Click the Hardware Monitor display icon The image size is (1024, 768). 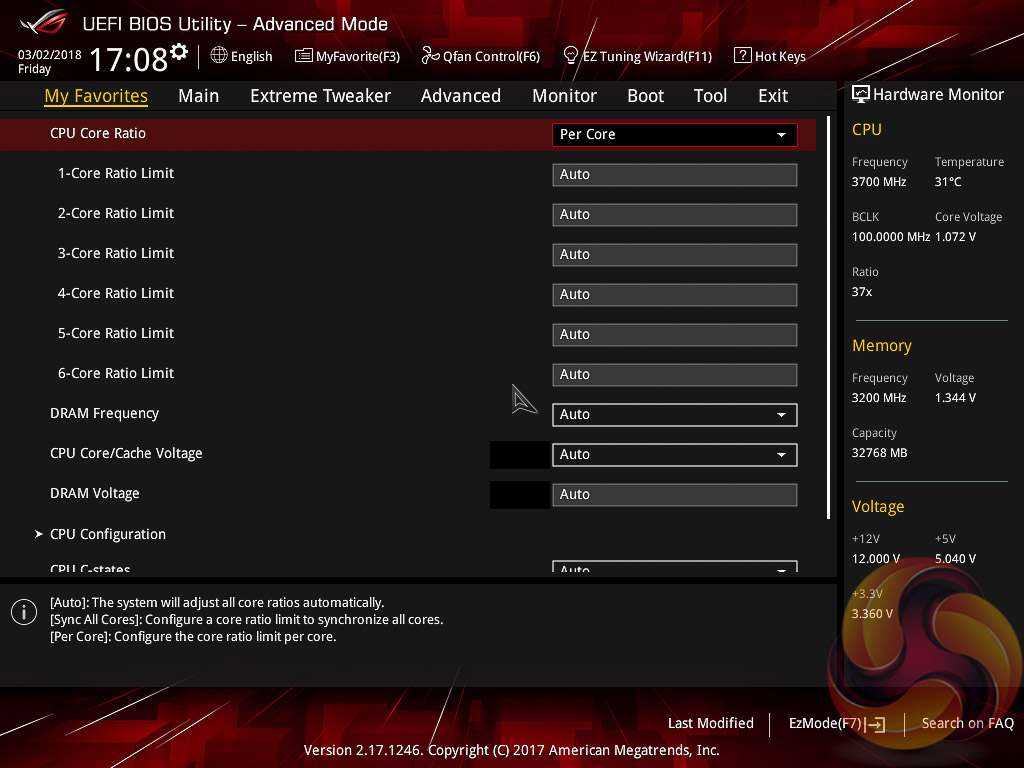click(x=861, y=95)
